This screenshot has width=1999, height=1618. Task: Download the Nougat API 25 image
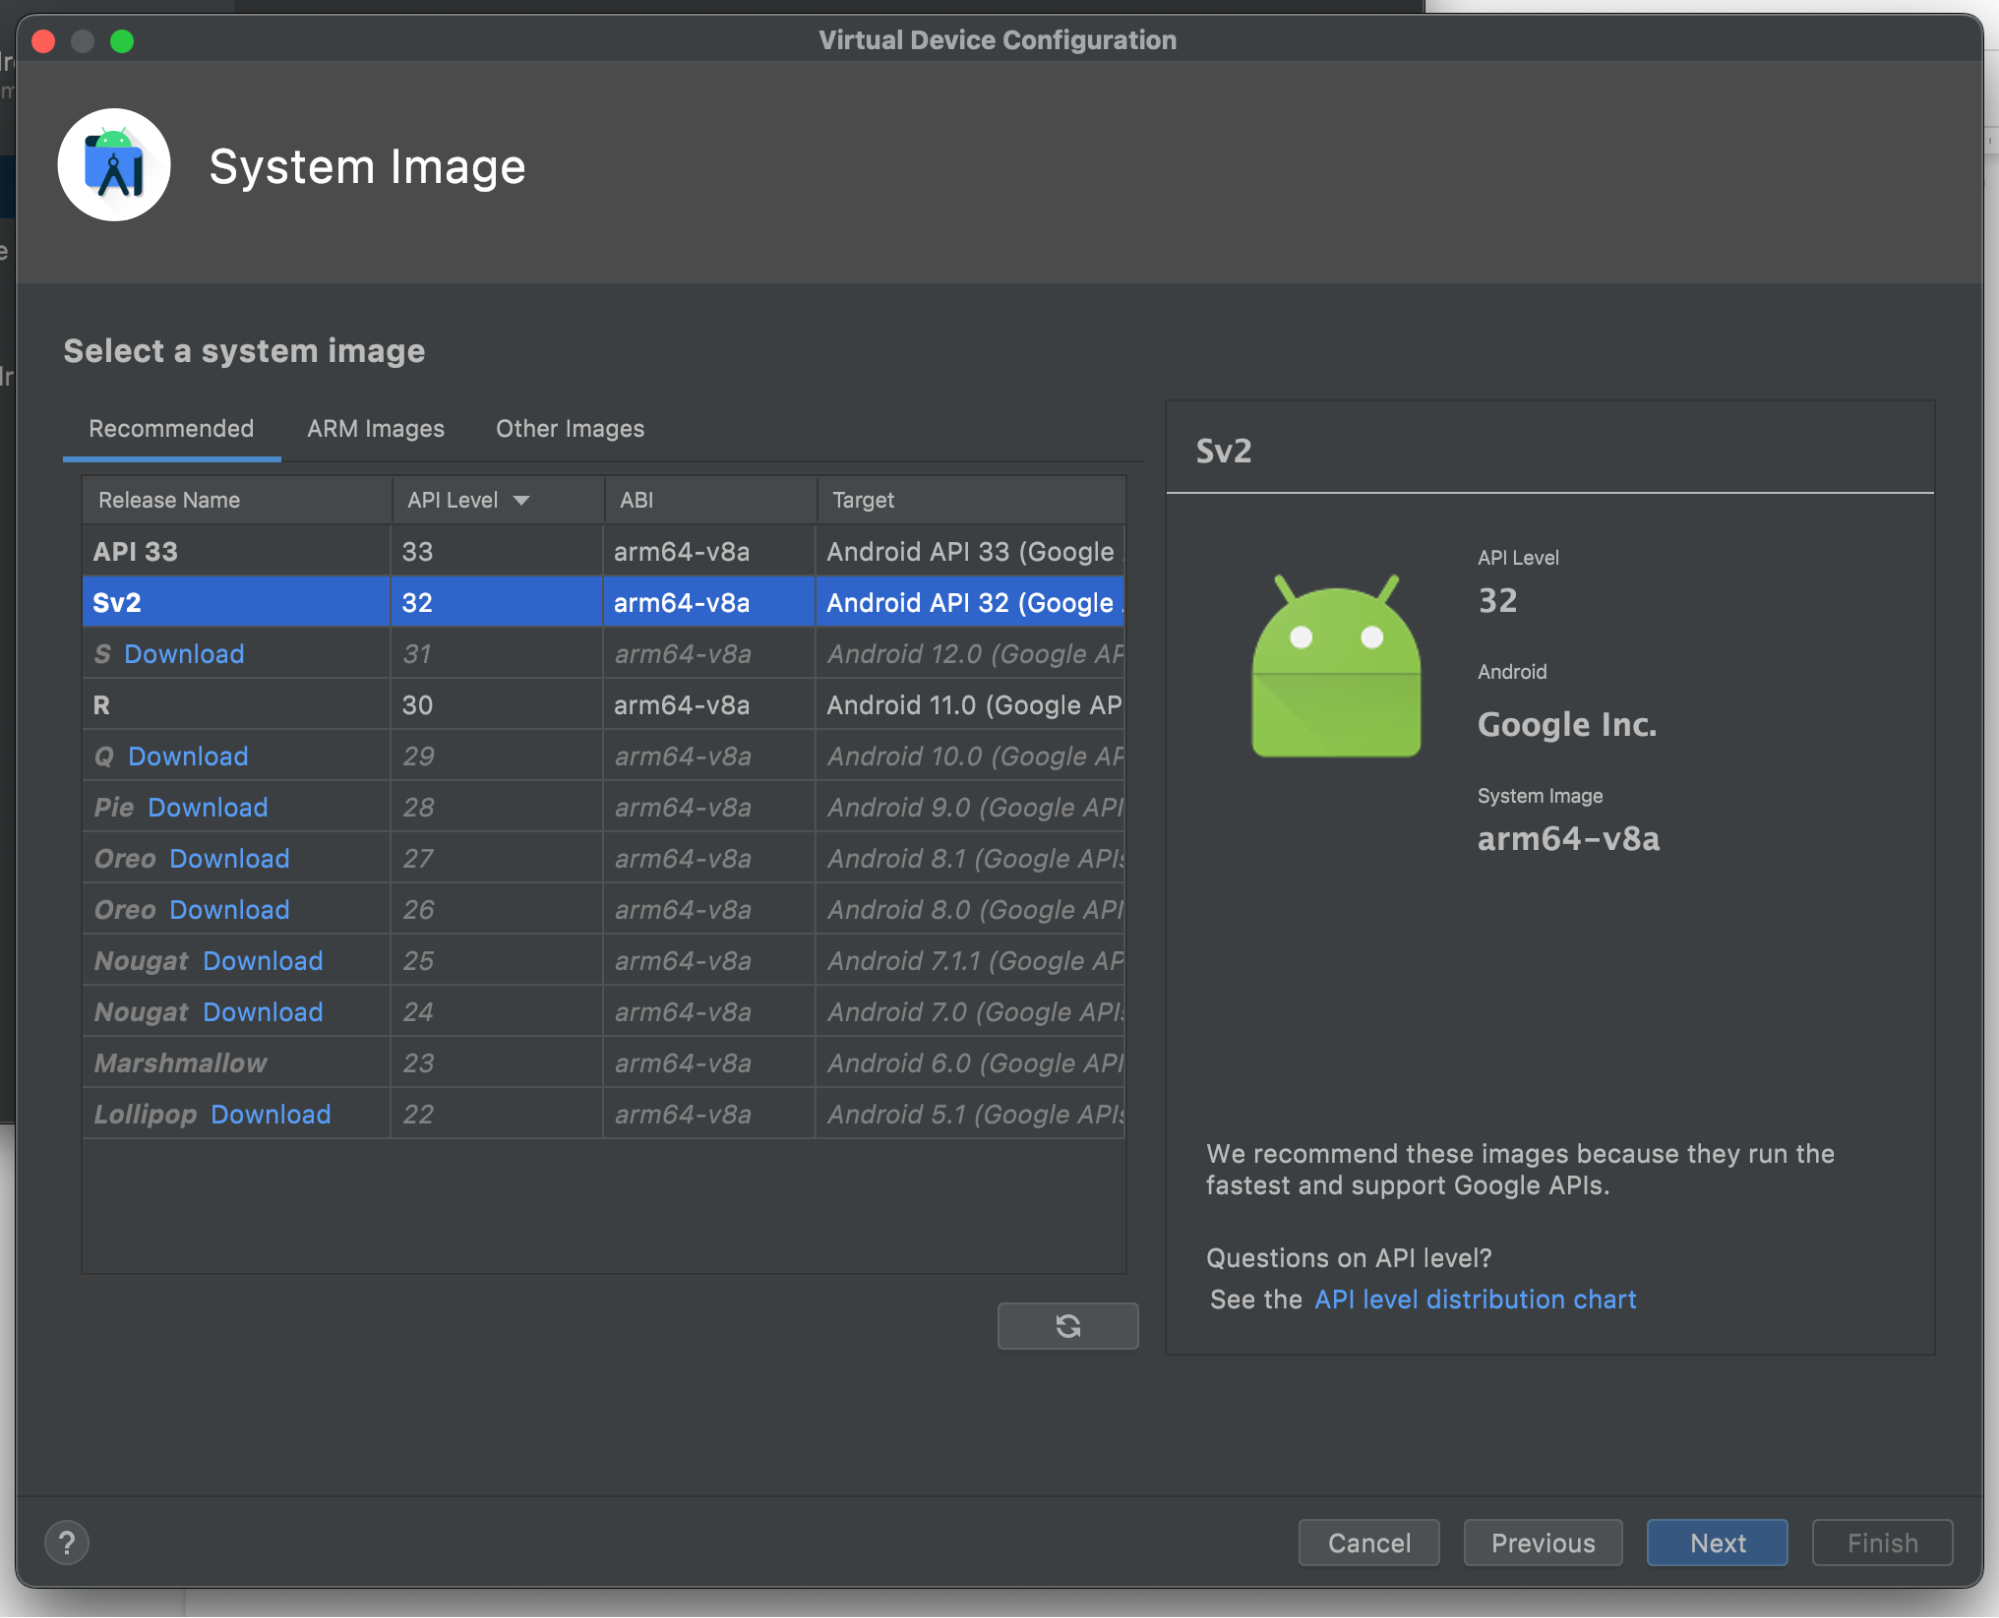point(262,960)
